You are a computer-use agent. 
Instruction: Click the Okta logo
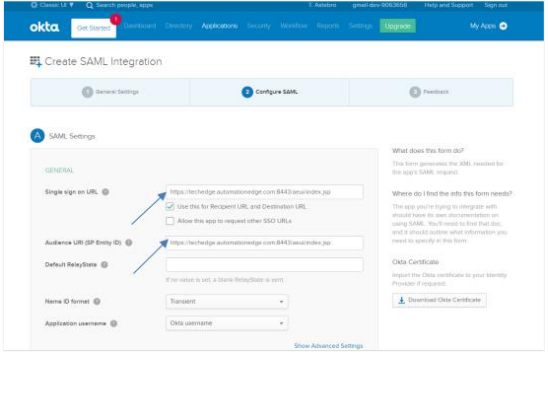pyautogui.click(x=44, y=27)
